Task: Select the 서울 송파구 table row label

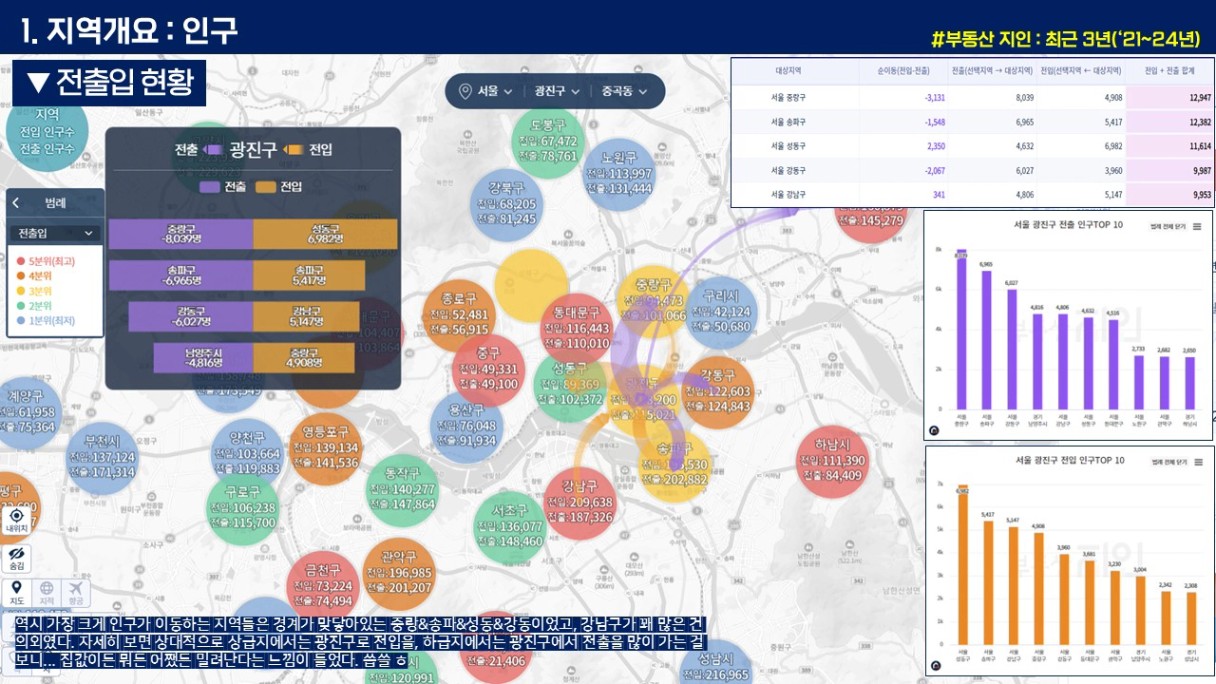Action: (788, 122)
